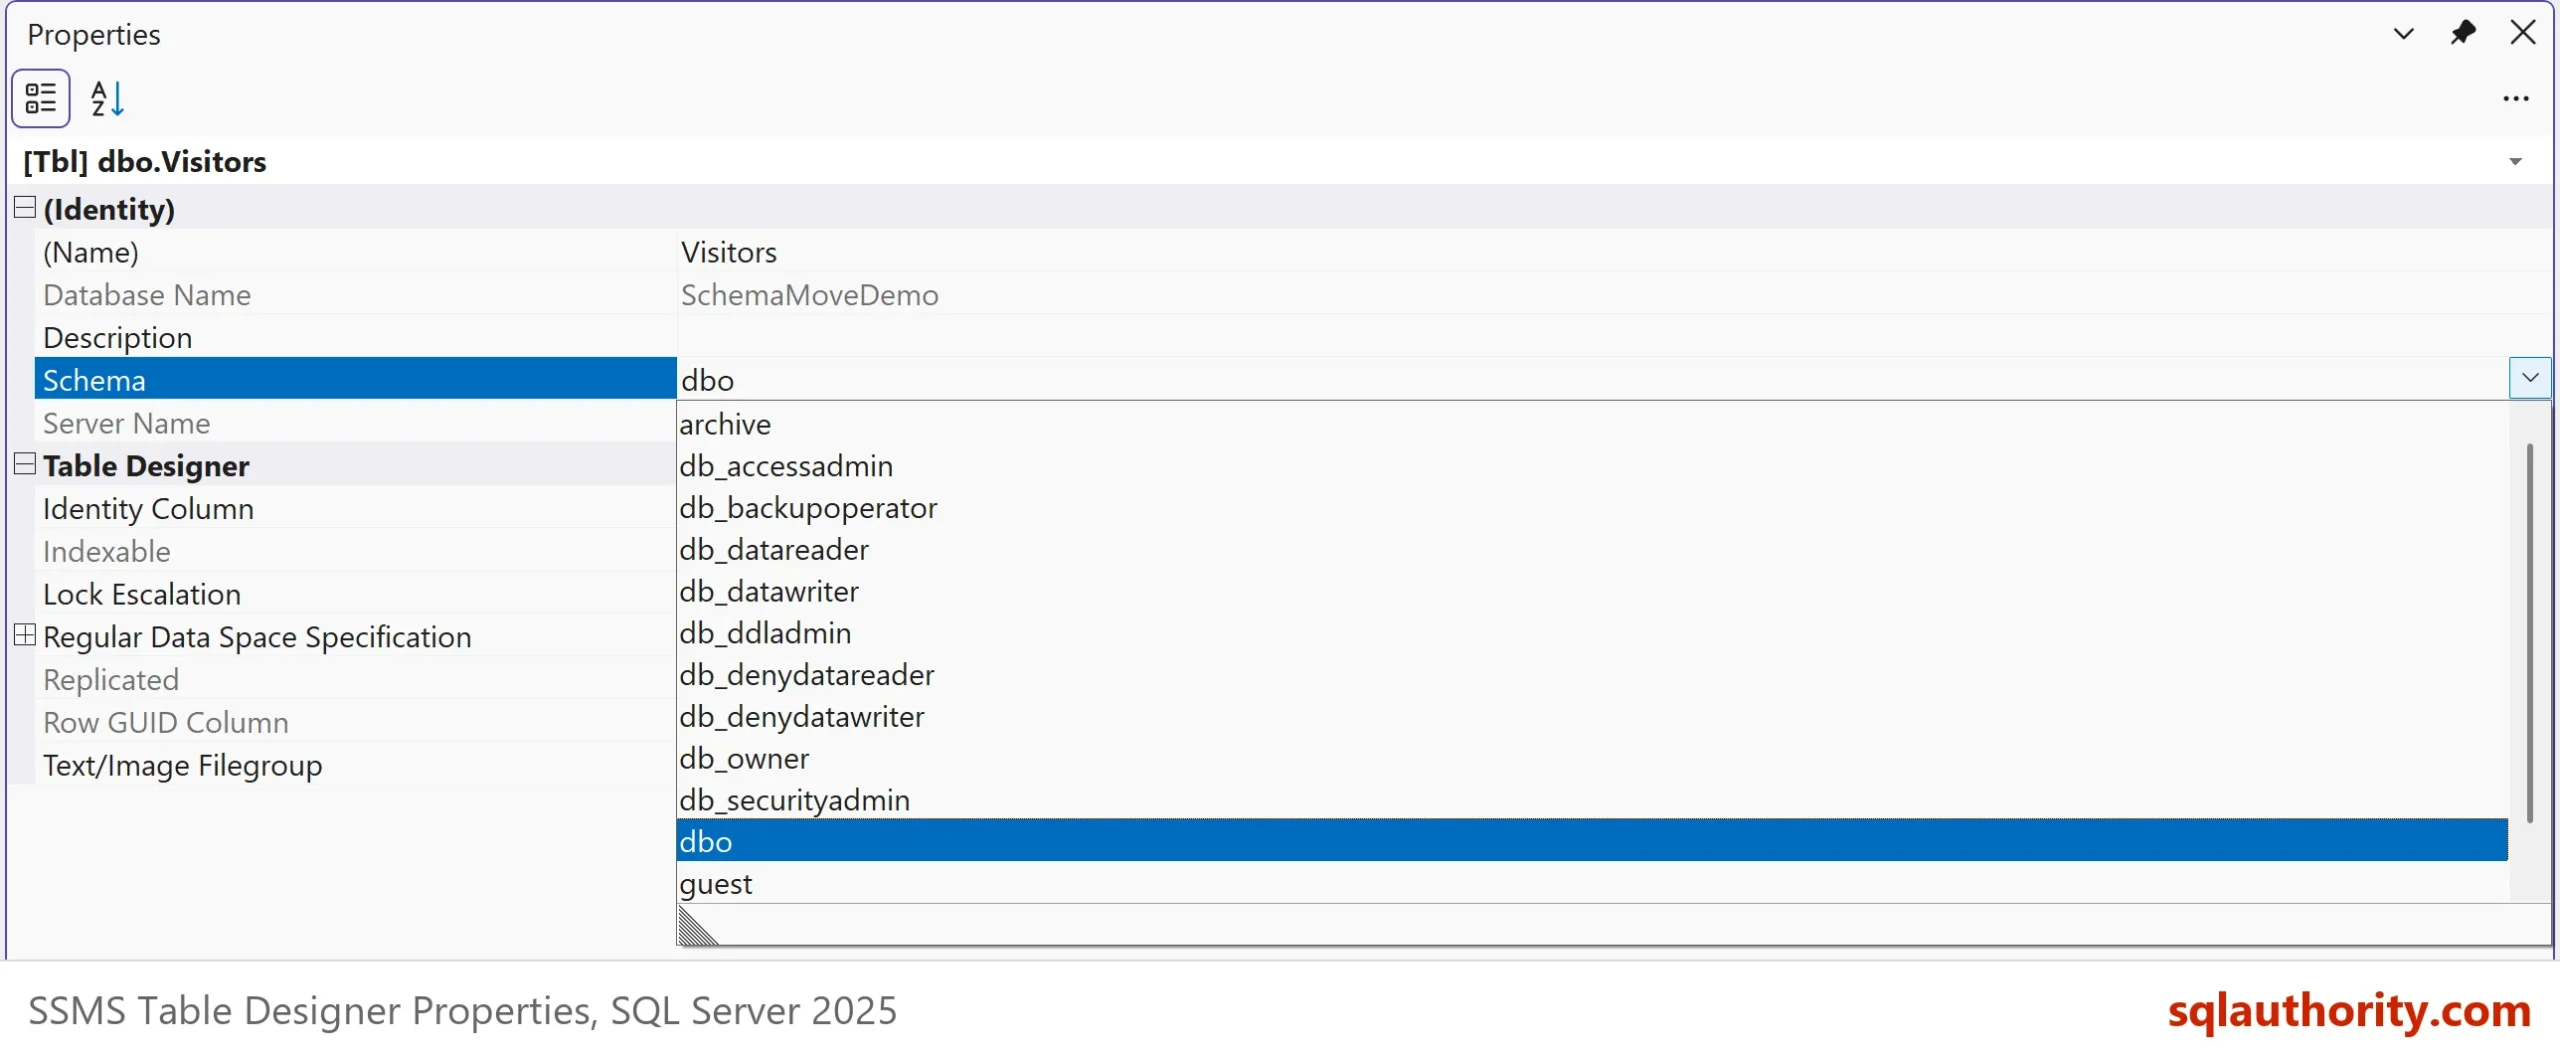Pick db_securityadmin in schema list
The width and height of the screenshot is (2560, 1055).
pyautogui.click(x=1592, y=800)
